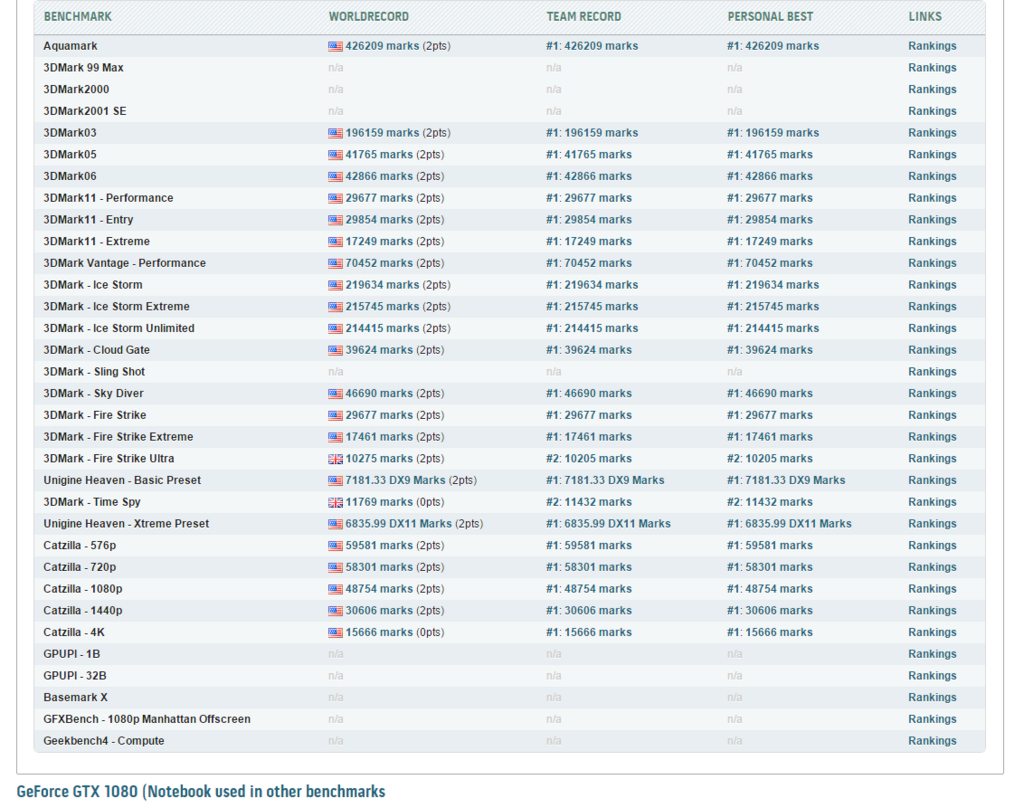Open the Fire Strike Ultra team record #2: 10205 marks

588,459
